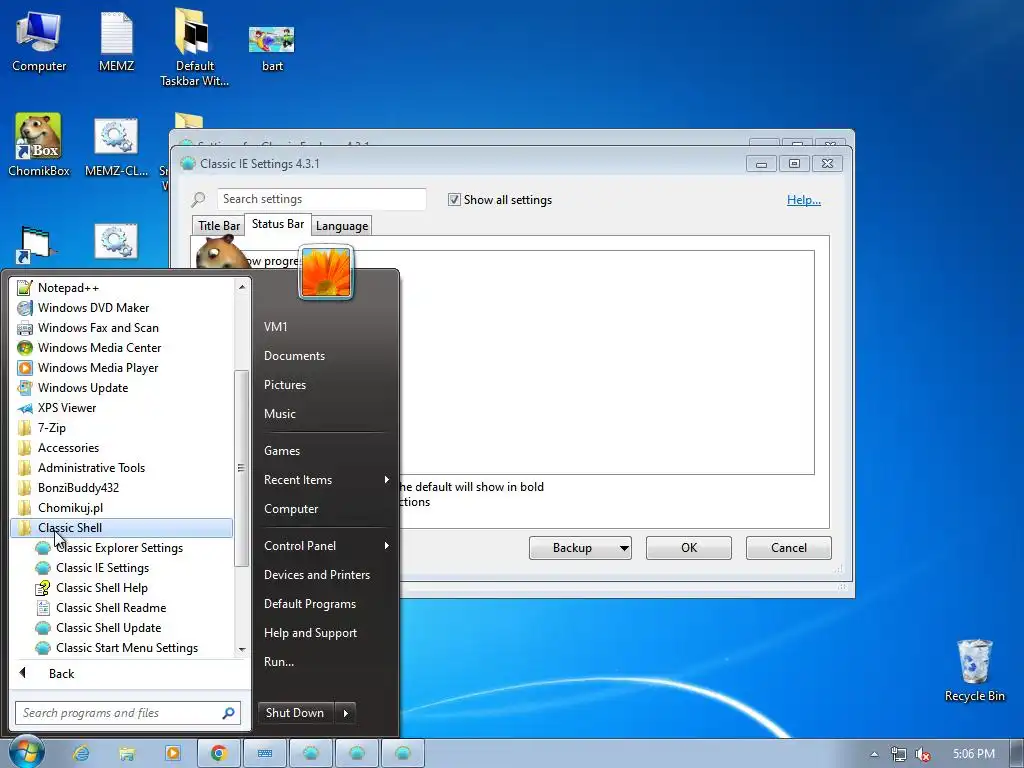Show hidden tray icons arrow
This screenshot has height=768, width=1024.
(874, 754)
